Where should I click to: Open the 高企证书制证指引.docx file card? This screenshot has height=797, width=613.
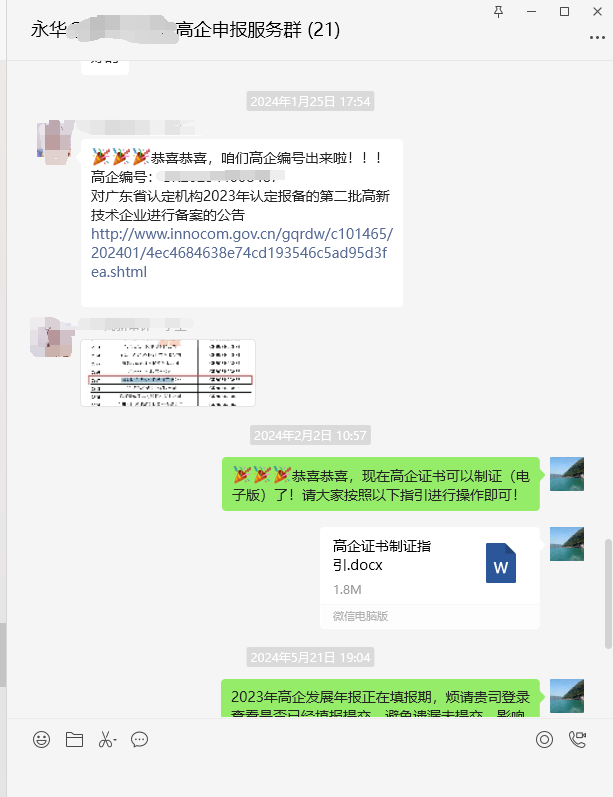click(430, 578)
